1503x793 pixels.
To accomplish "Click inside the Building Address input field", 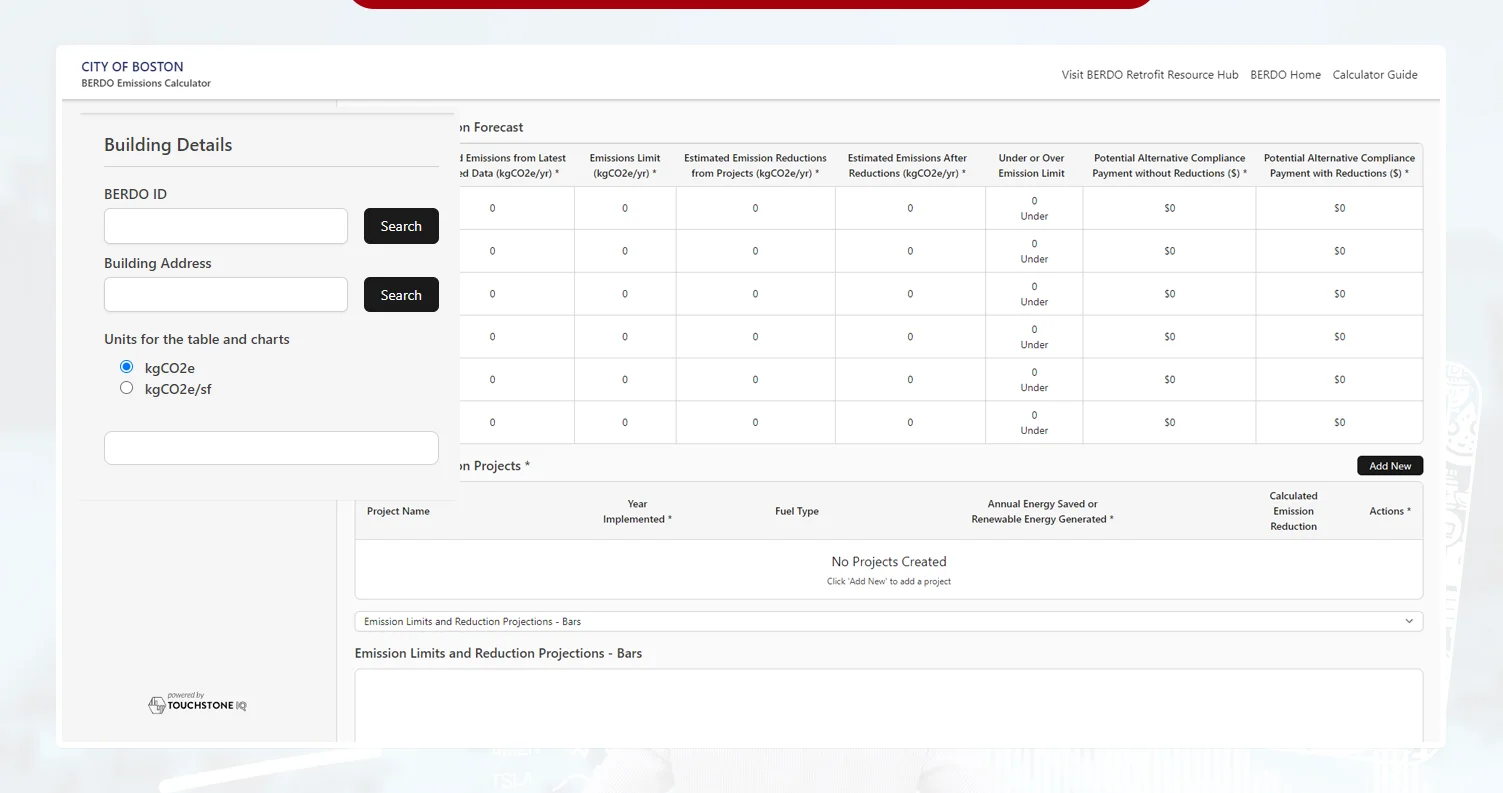I will pyautogui.click(x=225, y=294).
